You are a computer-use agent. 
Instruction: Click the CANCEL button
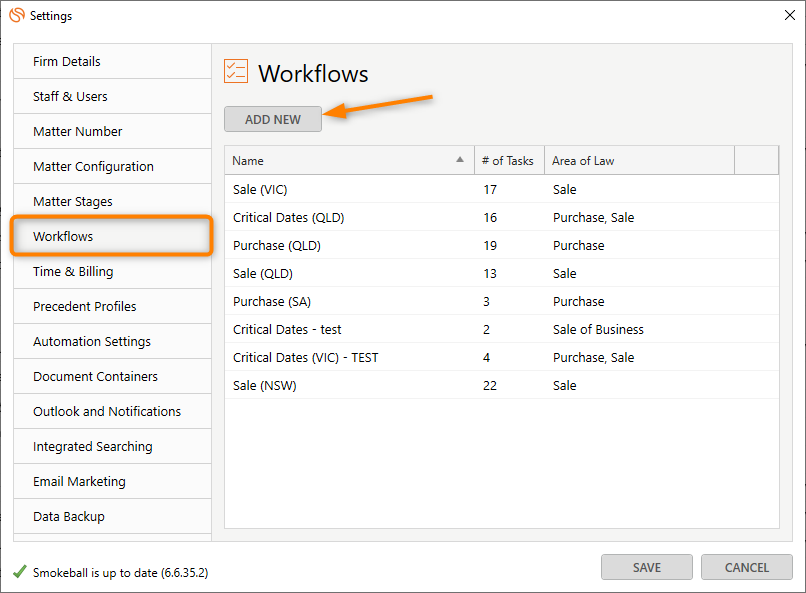(x=747, y=567)
